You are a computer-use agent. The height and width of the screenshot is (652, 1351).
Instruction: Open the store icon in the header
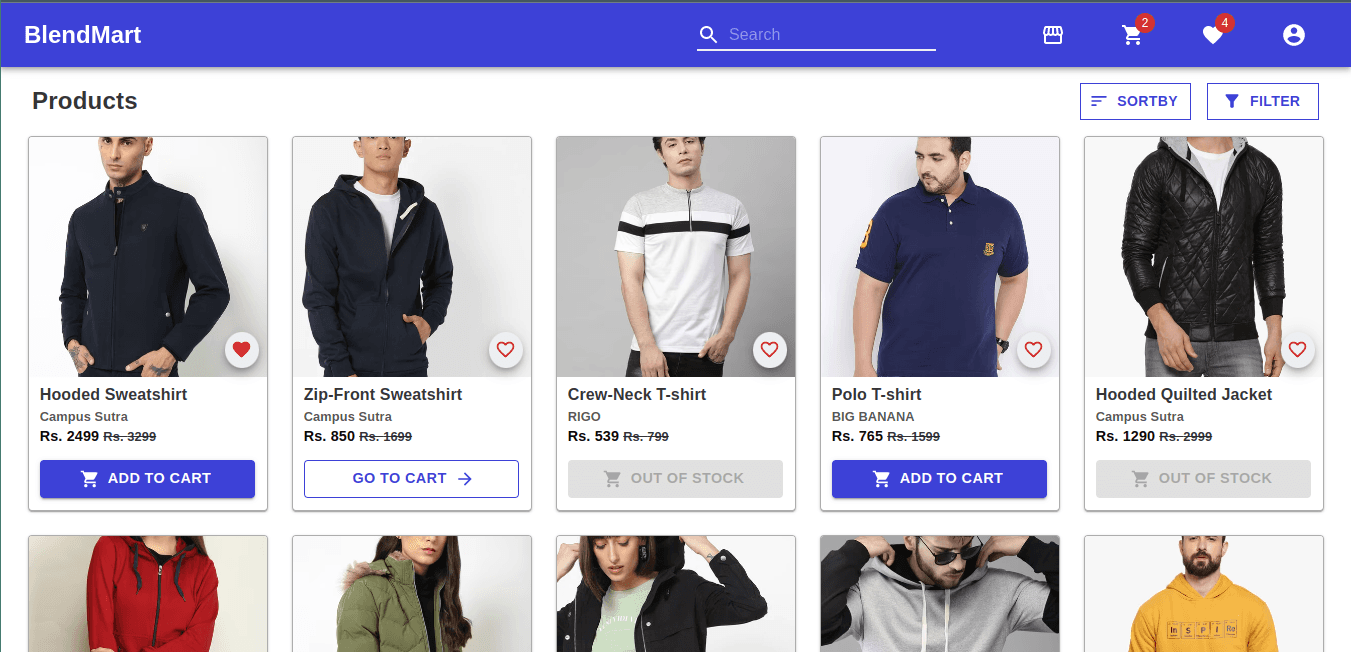[x=1052, y=35]
